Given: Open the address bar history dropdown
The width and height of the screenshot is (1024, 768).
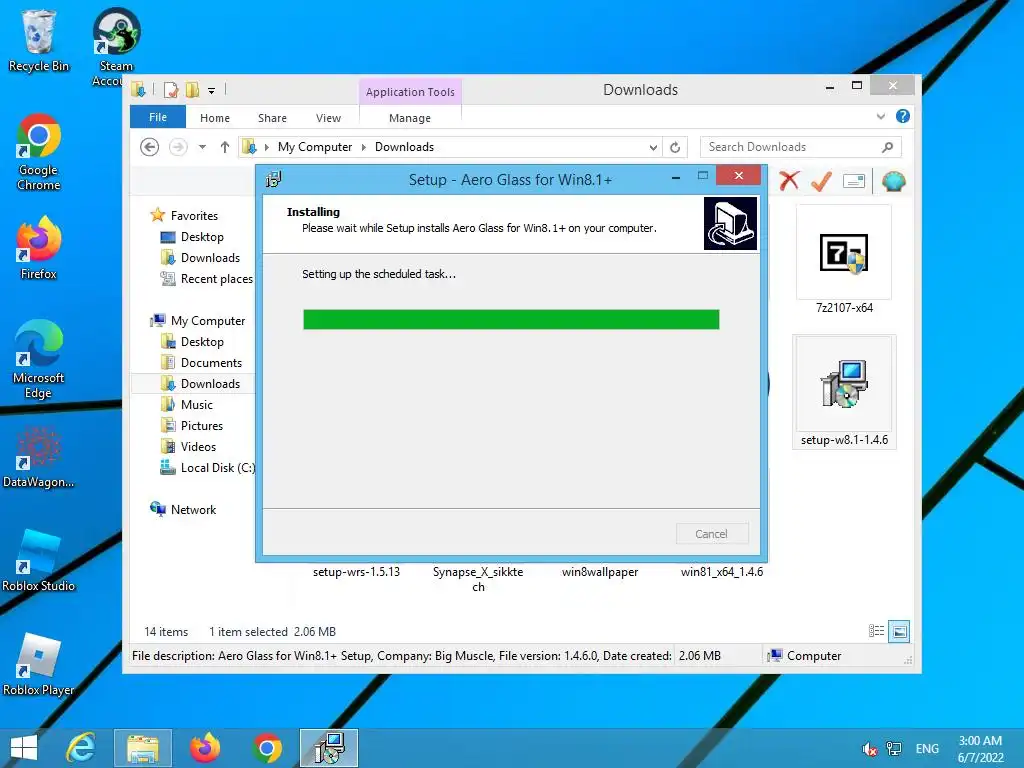Looking at the screenshot, I should pyautogui.click(x=653, y=148).
